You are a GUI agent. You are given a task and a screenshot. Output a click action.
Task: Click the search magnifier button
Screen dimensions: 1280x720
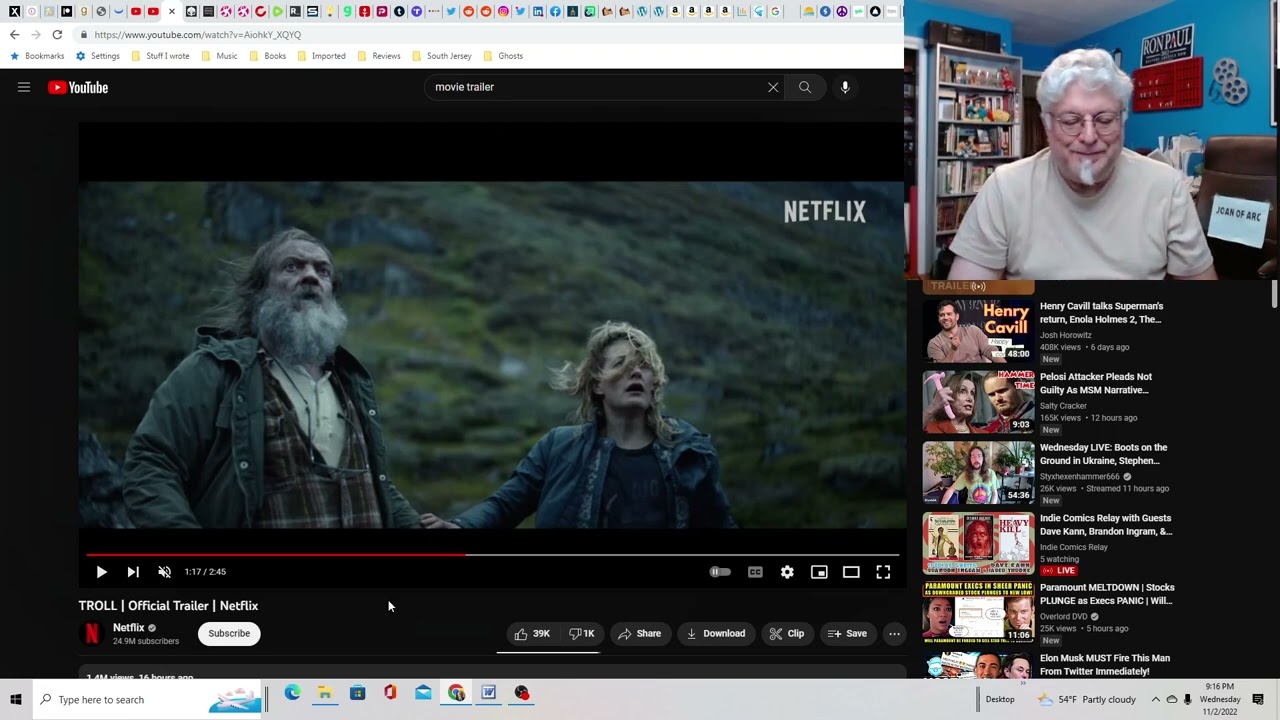coord(805,87)
